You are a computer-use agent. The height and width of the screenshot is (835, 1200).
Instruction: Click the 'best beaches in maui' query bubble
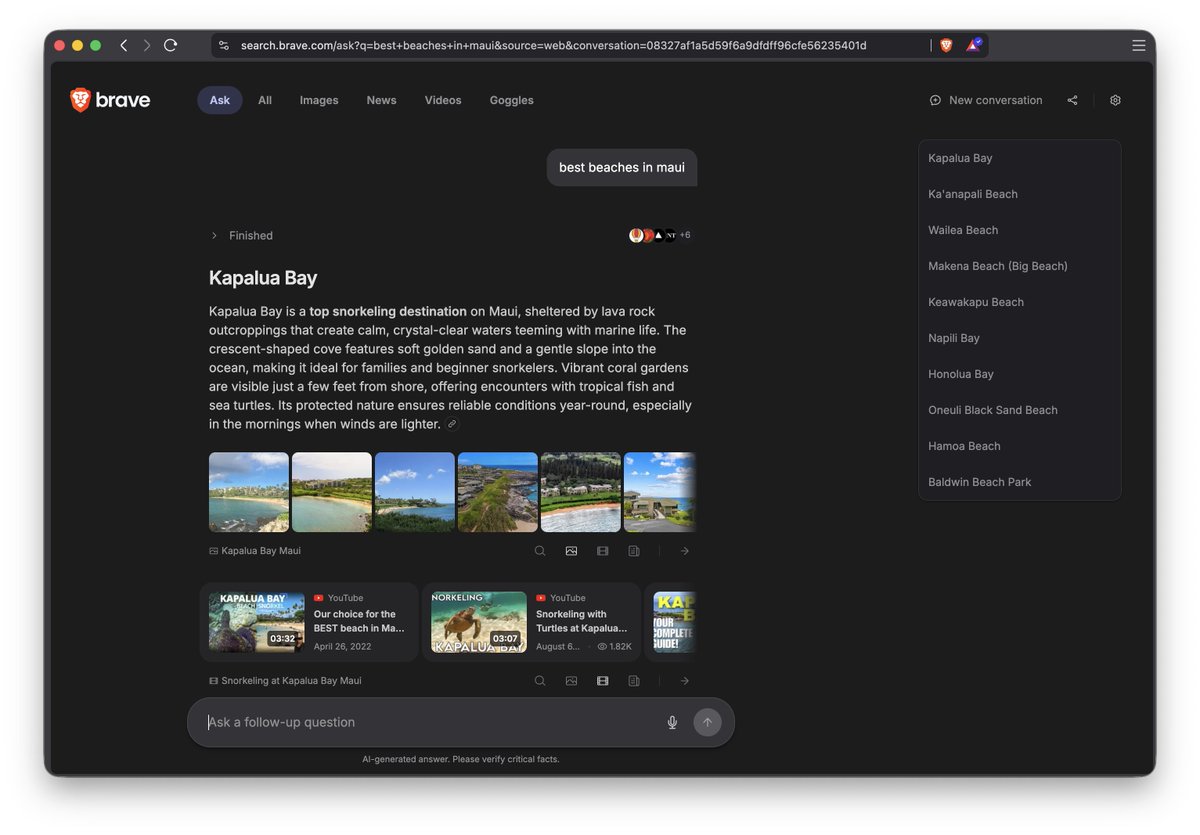coord(622,167)
